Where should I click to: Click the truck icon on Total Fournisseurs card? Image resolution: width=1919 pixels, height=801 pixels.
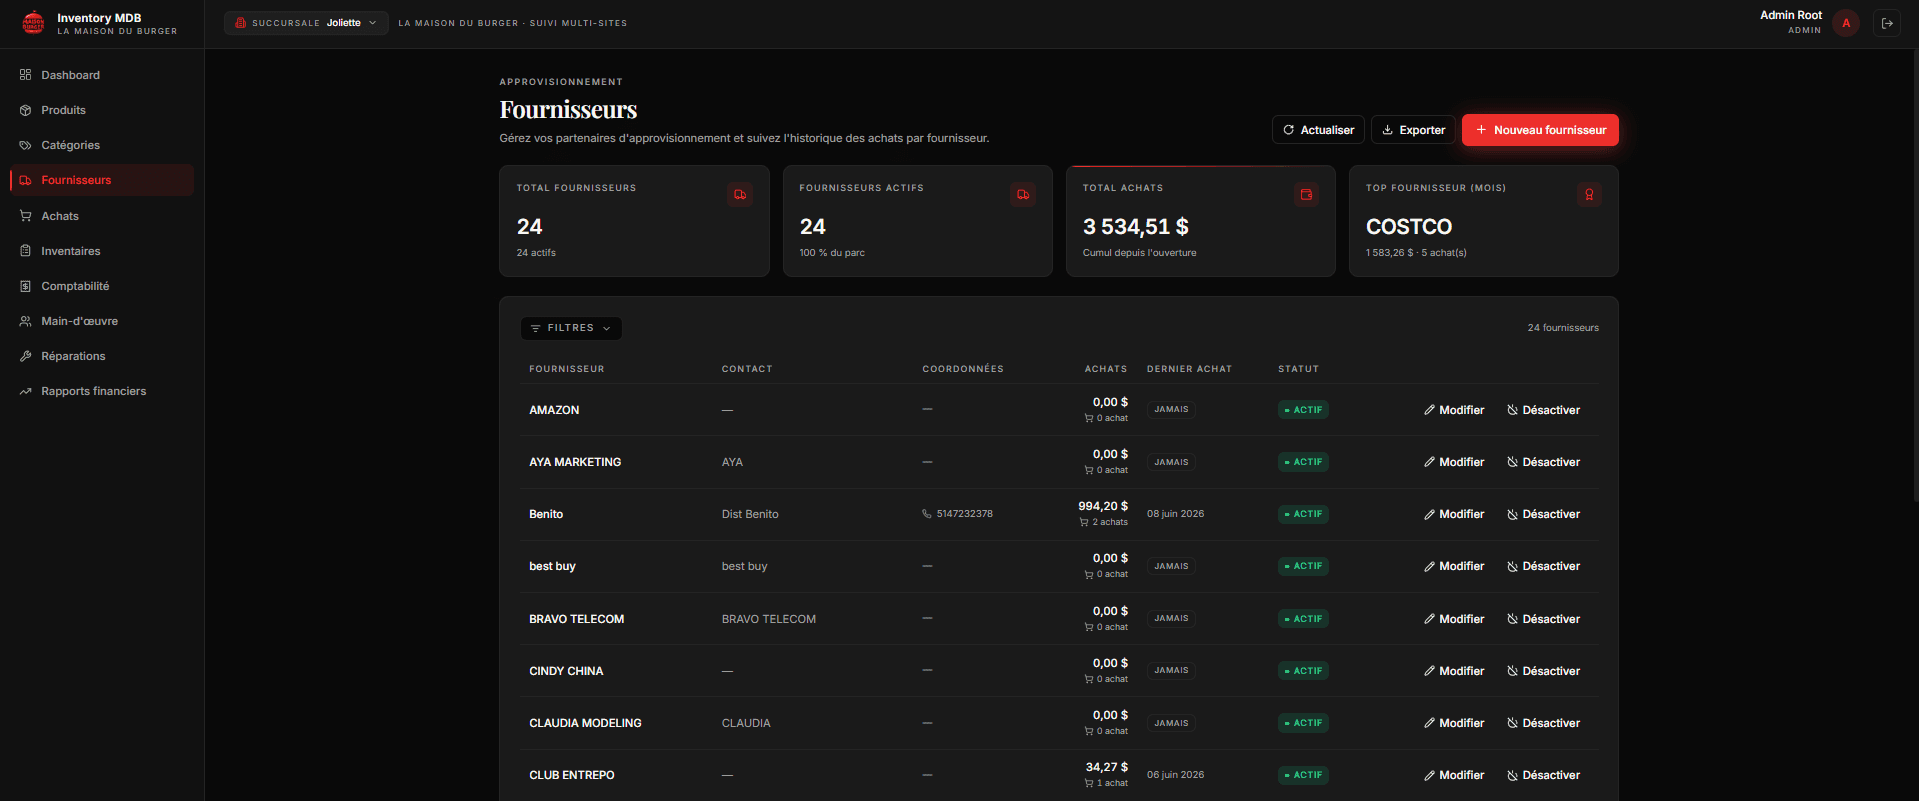point(740,195)
